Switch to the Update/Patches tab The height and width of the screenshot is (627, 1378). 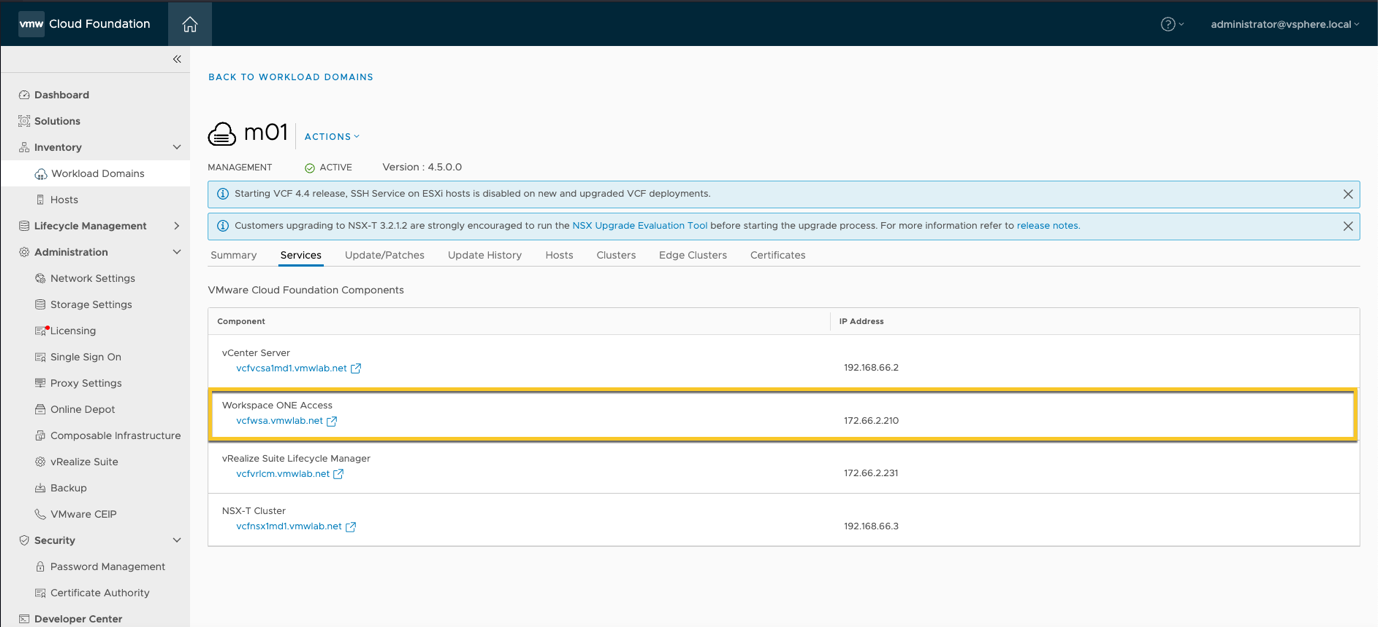coord(385,255)
